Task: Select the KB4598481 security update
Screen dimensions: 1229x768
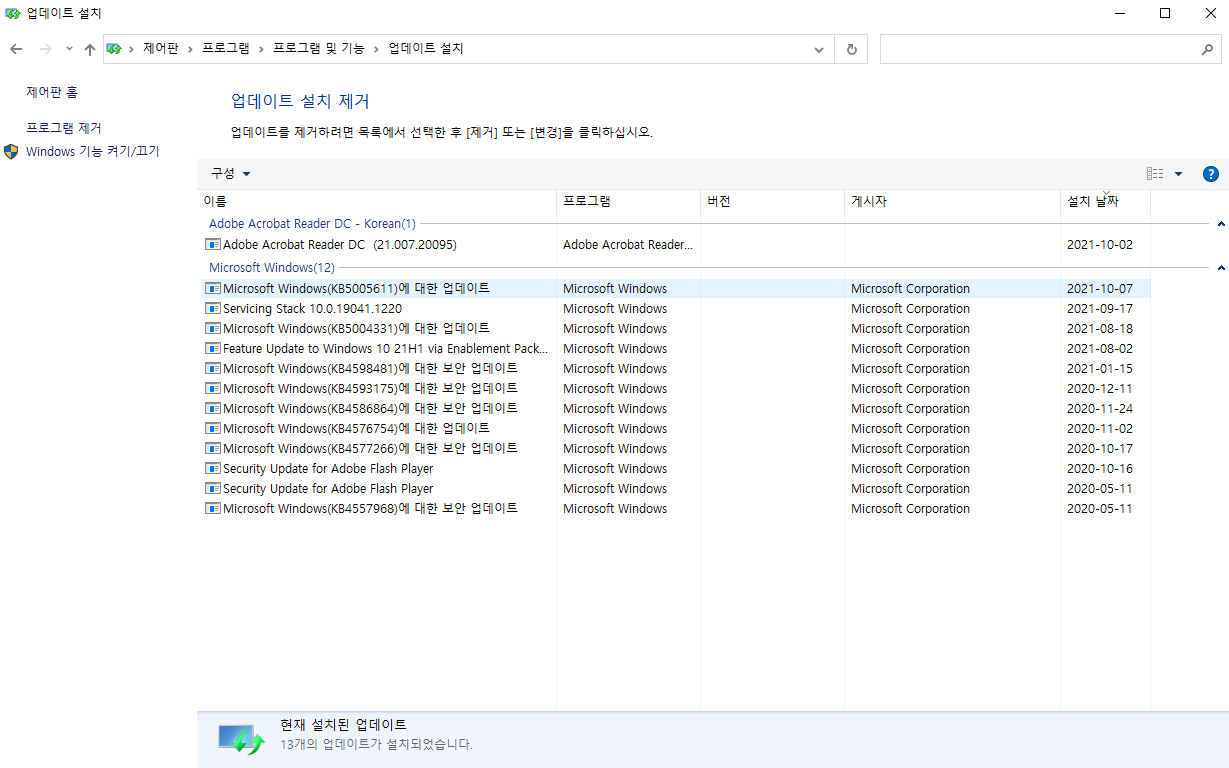Action: [370, 368]
